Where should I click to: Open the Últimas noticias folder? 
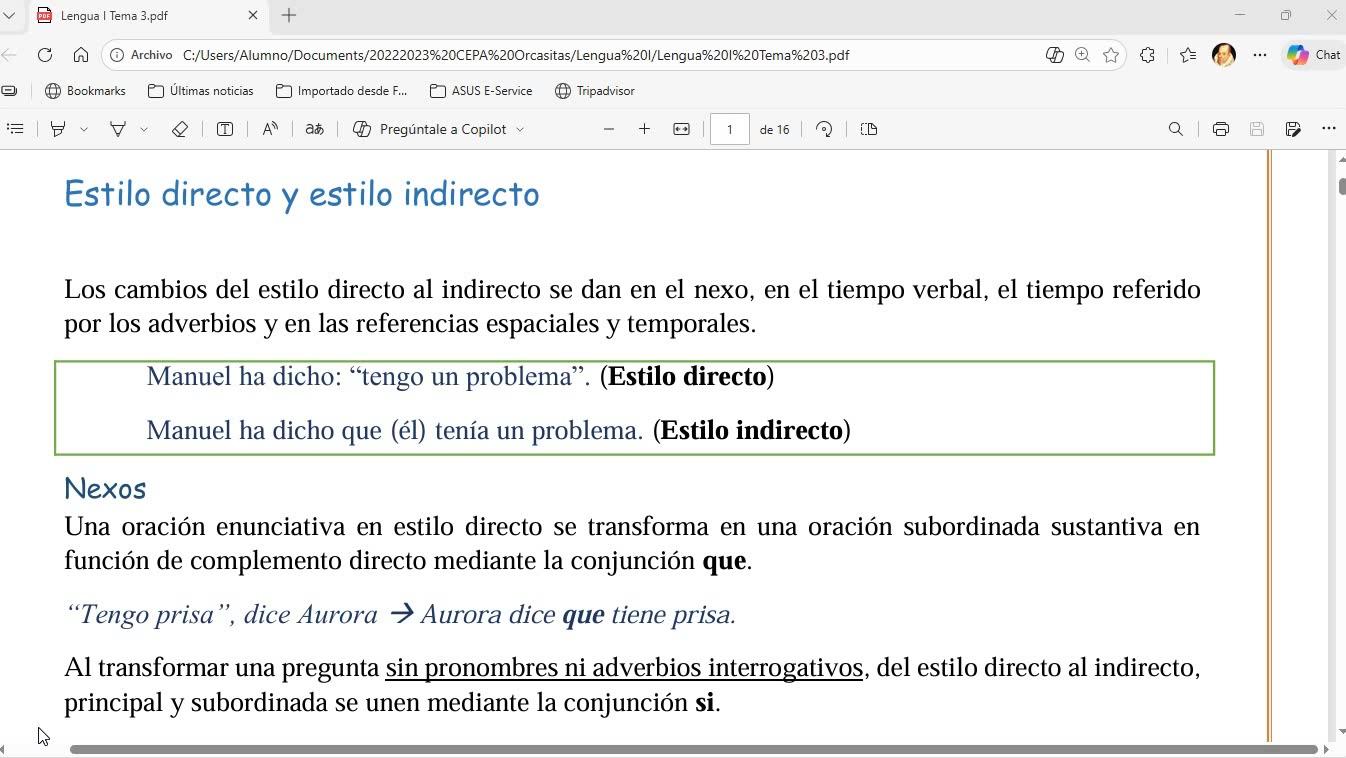pos(201,91)
